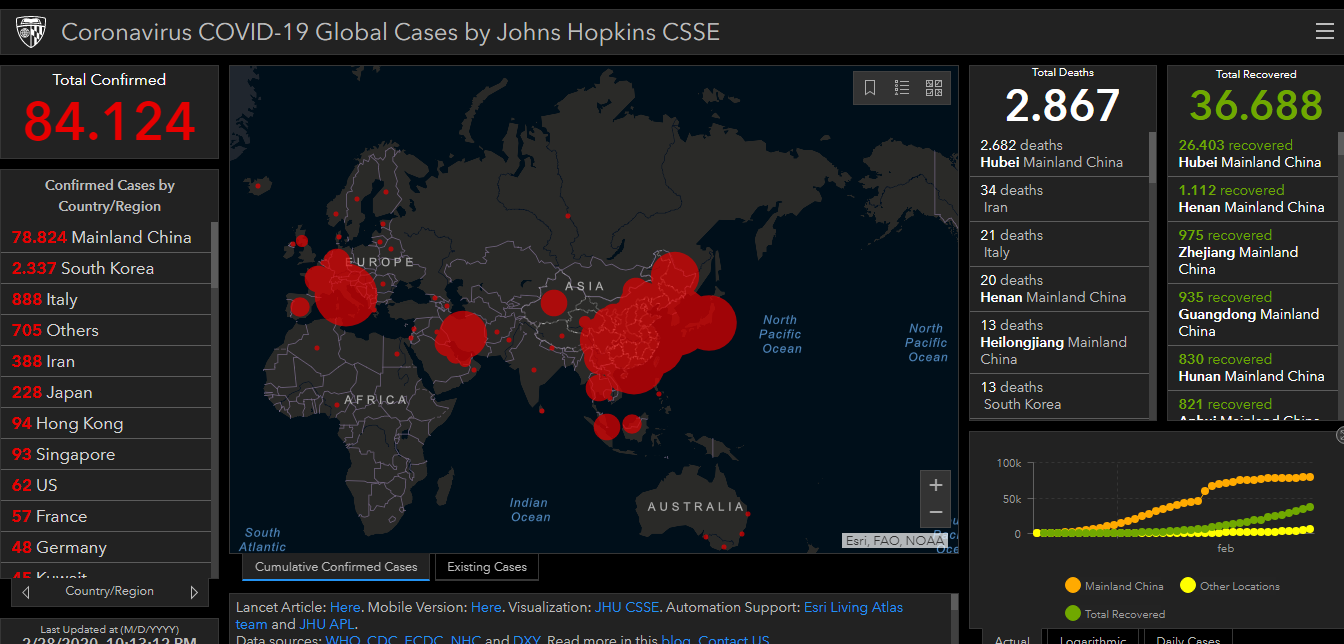Screen dimensions: 1344x644
Task: Show the map legend list
Action: point(902,88)
